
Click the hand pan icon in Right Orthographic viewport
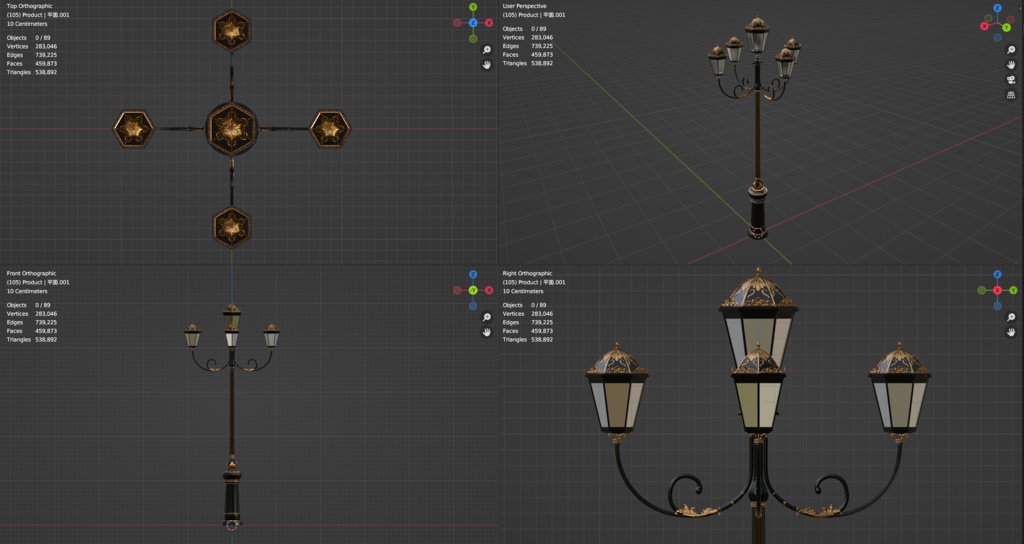point(1011,332)
